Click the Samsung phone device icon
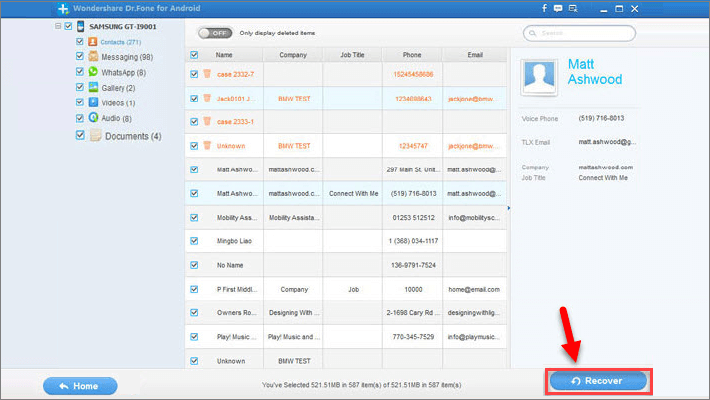The image size is (710, 400). pos(81,26)
